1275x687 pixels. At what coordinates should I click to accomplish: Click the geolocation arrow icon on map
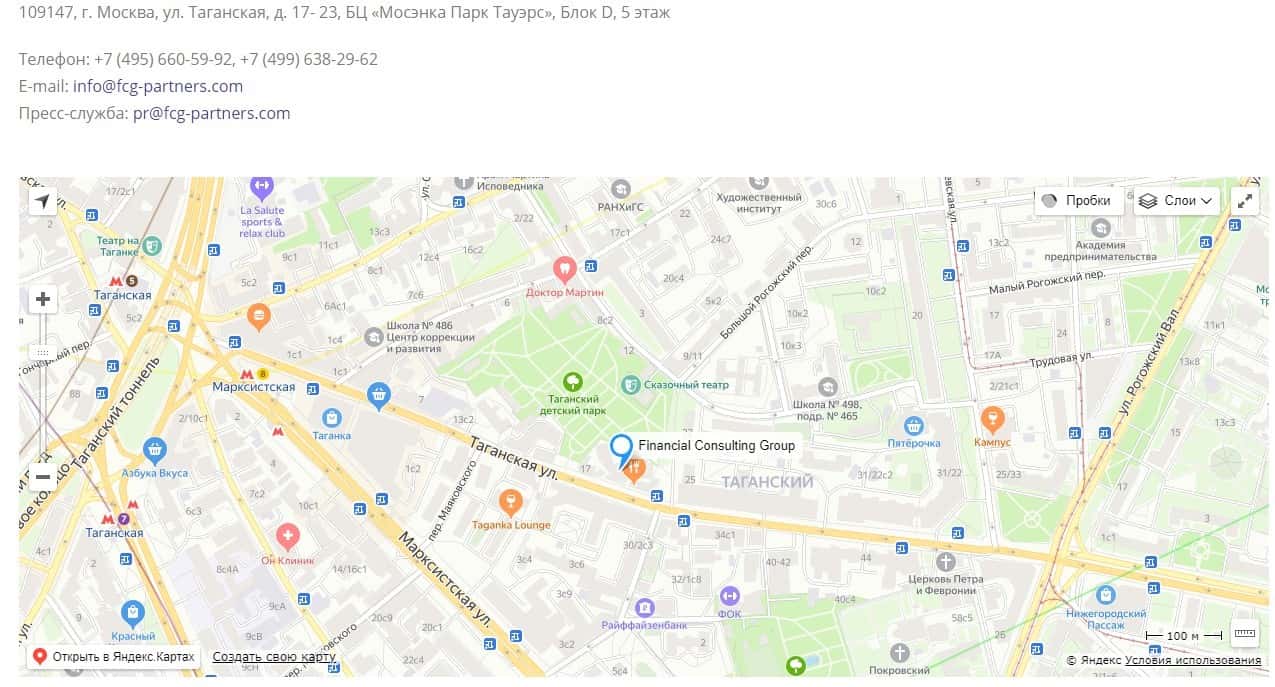[x=43, y=201]
